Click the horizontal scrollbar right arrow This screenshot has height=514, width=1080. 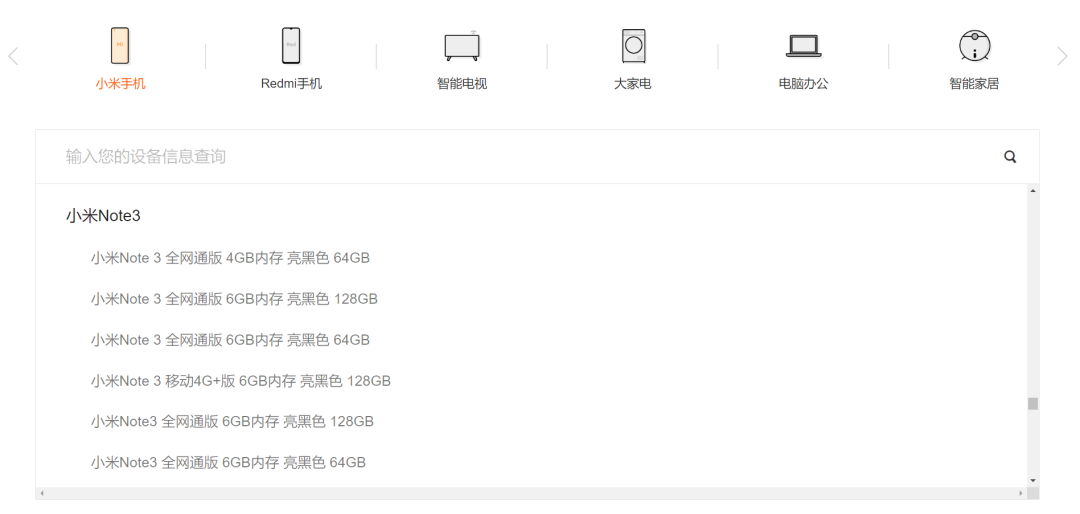(x=1021, y=493)
